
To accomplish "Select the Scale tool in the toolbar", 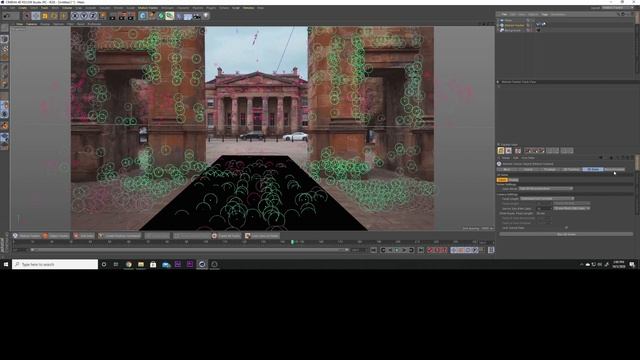I will pyautogui.click(x=45, y=16).
